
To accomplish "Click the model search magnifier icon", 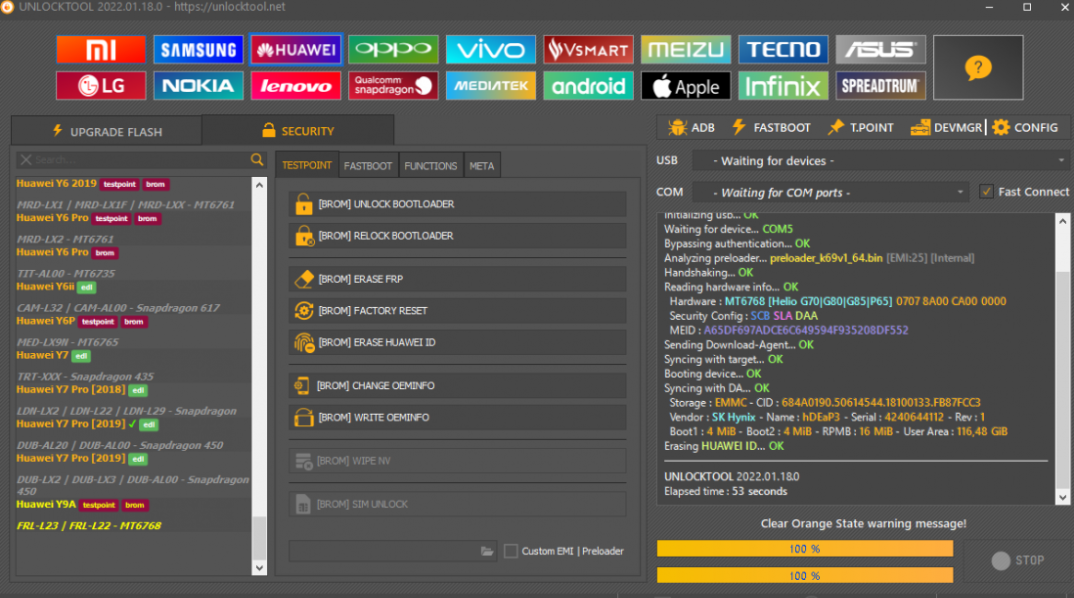I will [257, 160].
